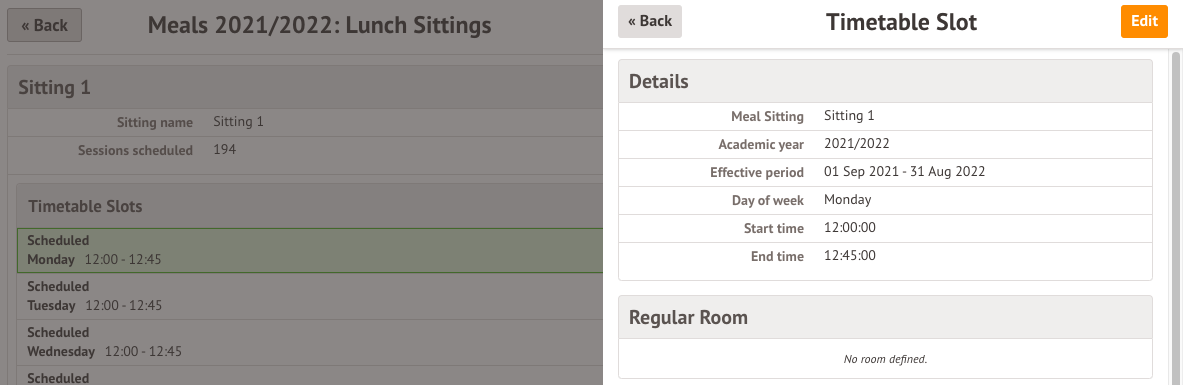Click the Academic year 2021/2022 row
The image size is (1183, 385).
point(885,144)
